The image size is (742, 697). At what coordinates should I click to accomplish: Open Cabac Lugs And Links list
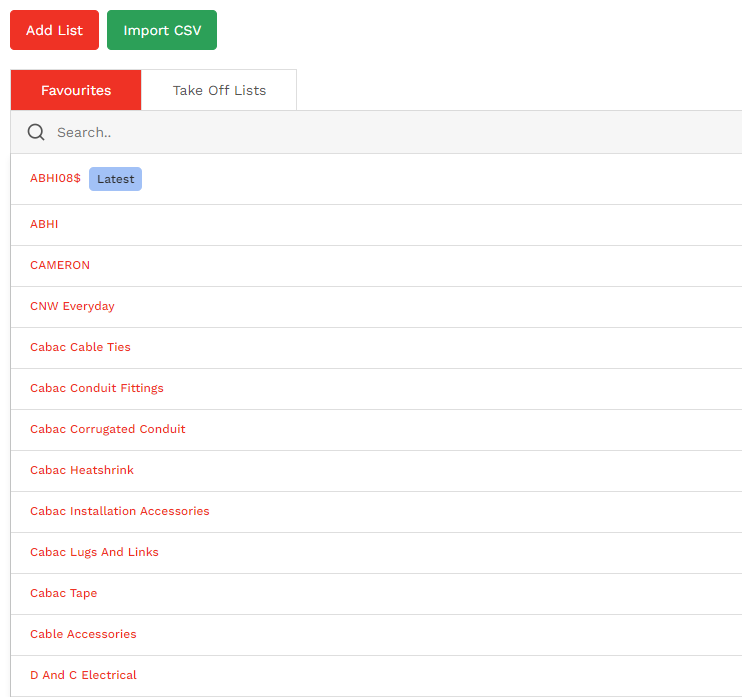[94, 552]
